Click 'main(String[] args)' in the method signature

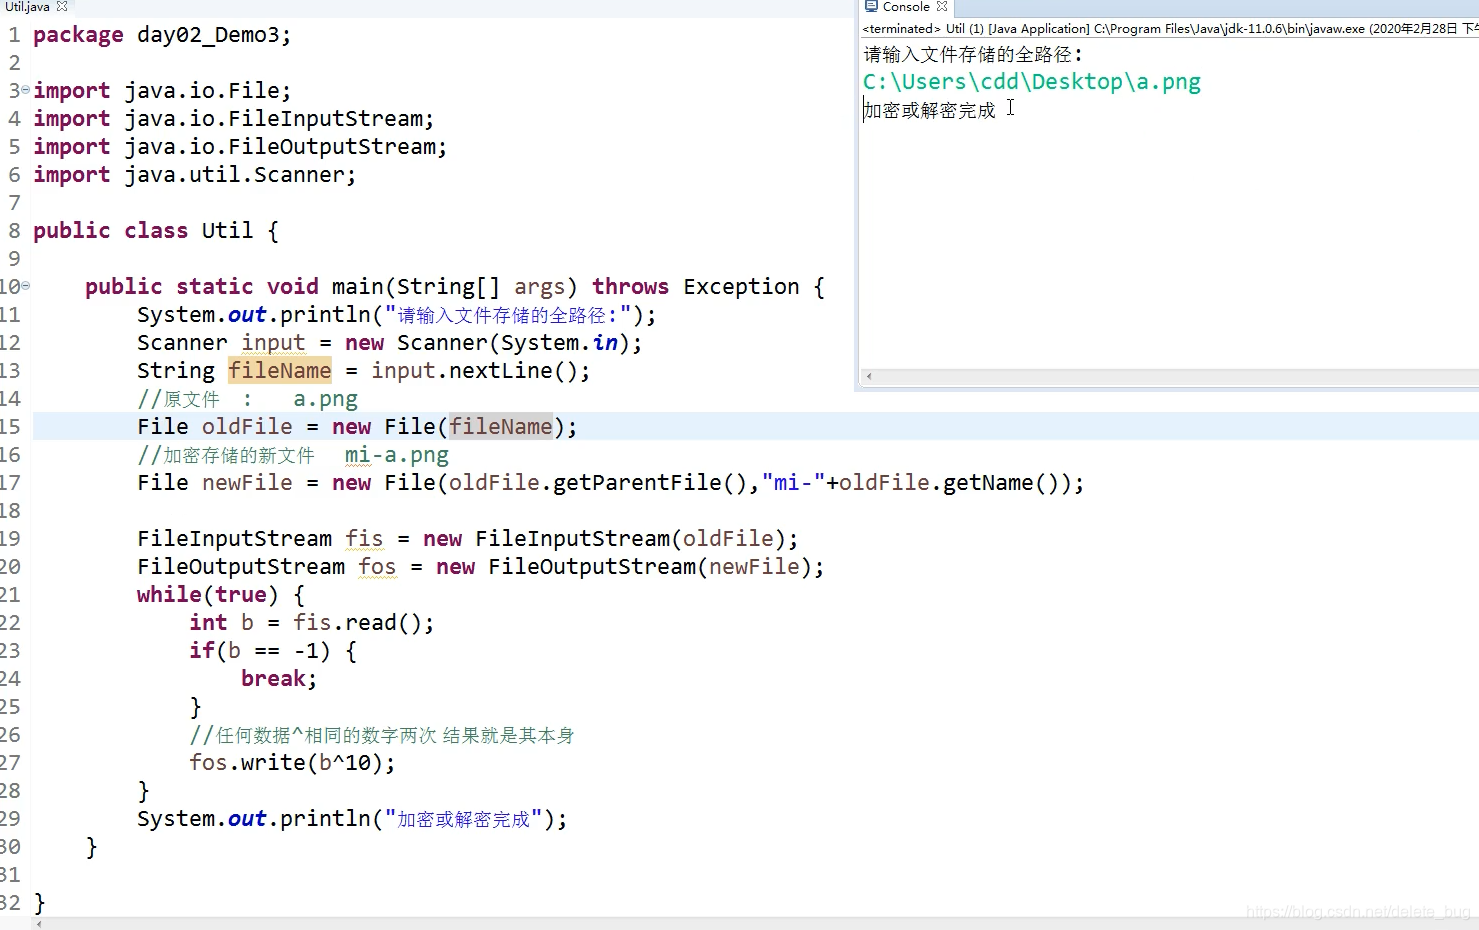pos(455,287)
